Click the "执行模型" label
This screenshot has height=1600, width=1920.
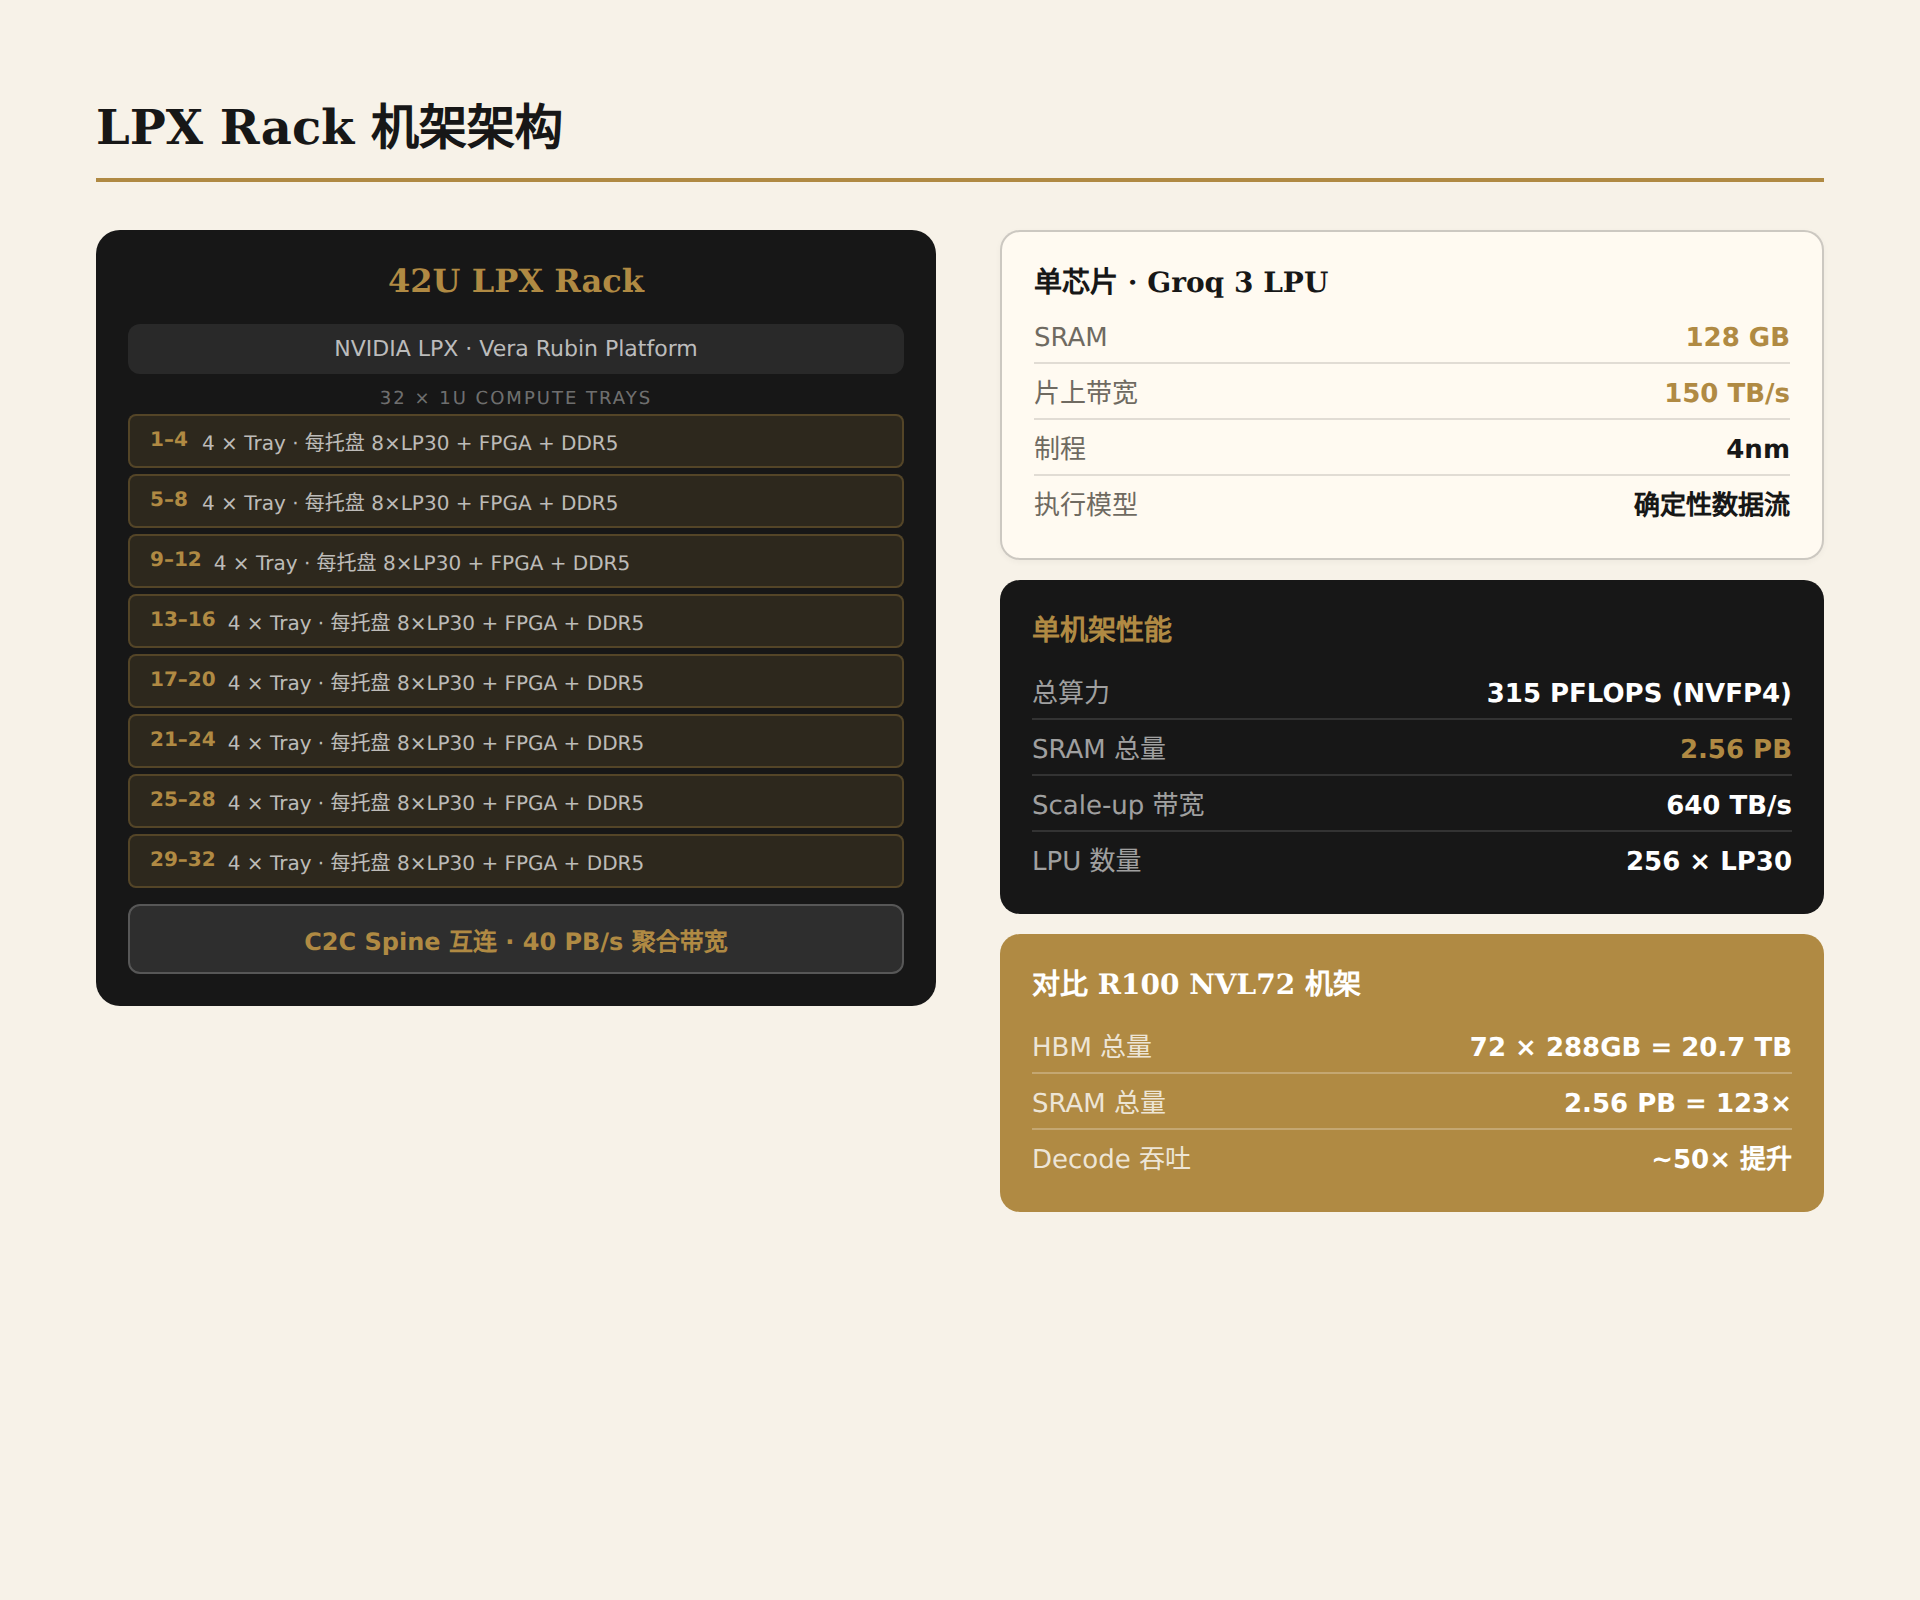[x=1086, y=505]
